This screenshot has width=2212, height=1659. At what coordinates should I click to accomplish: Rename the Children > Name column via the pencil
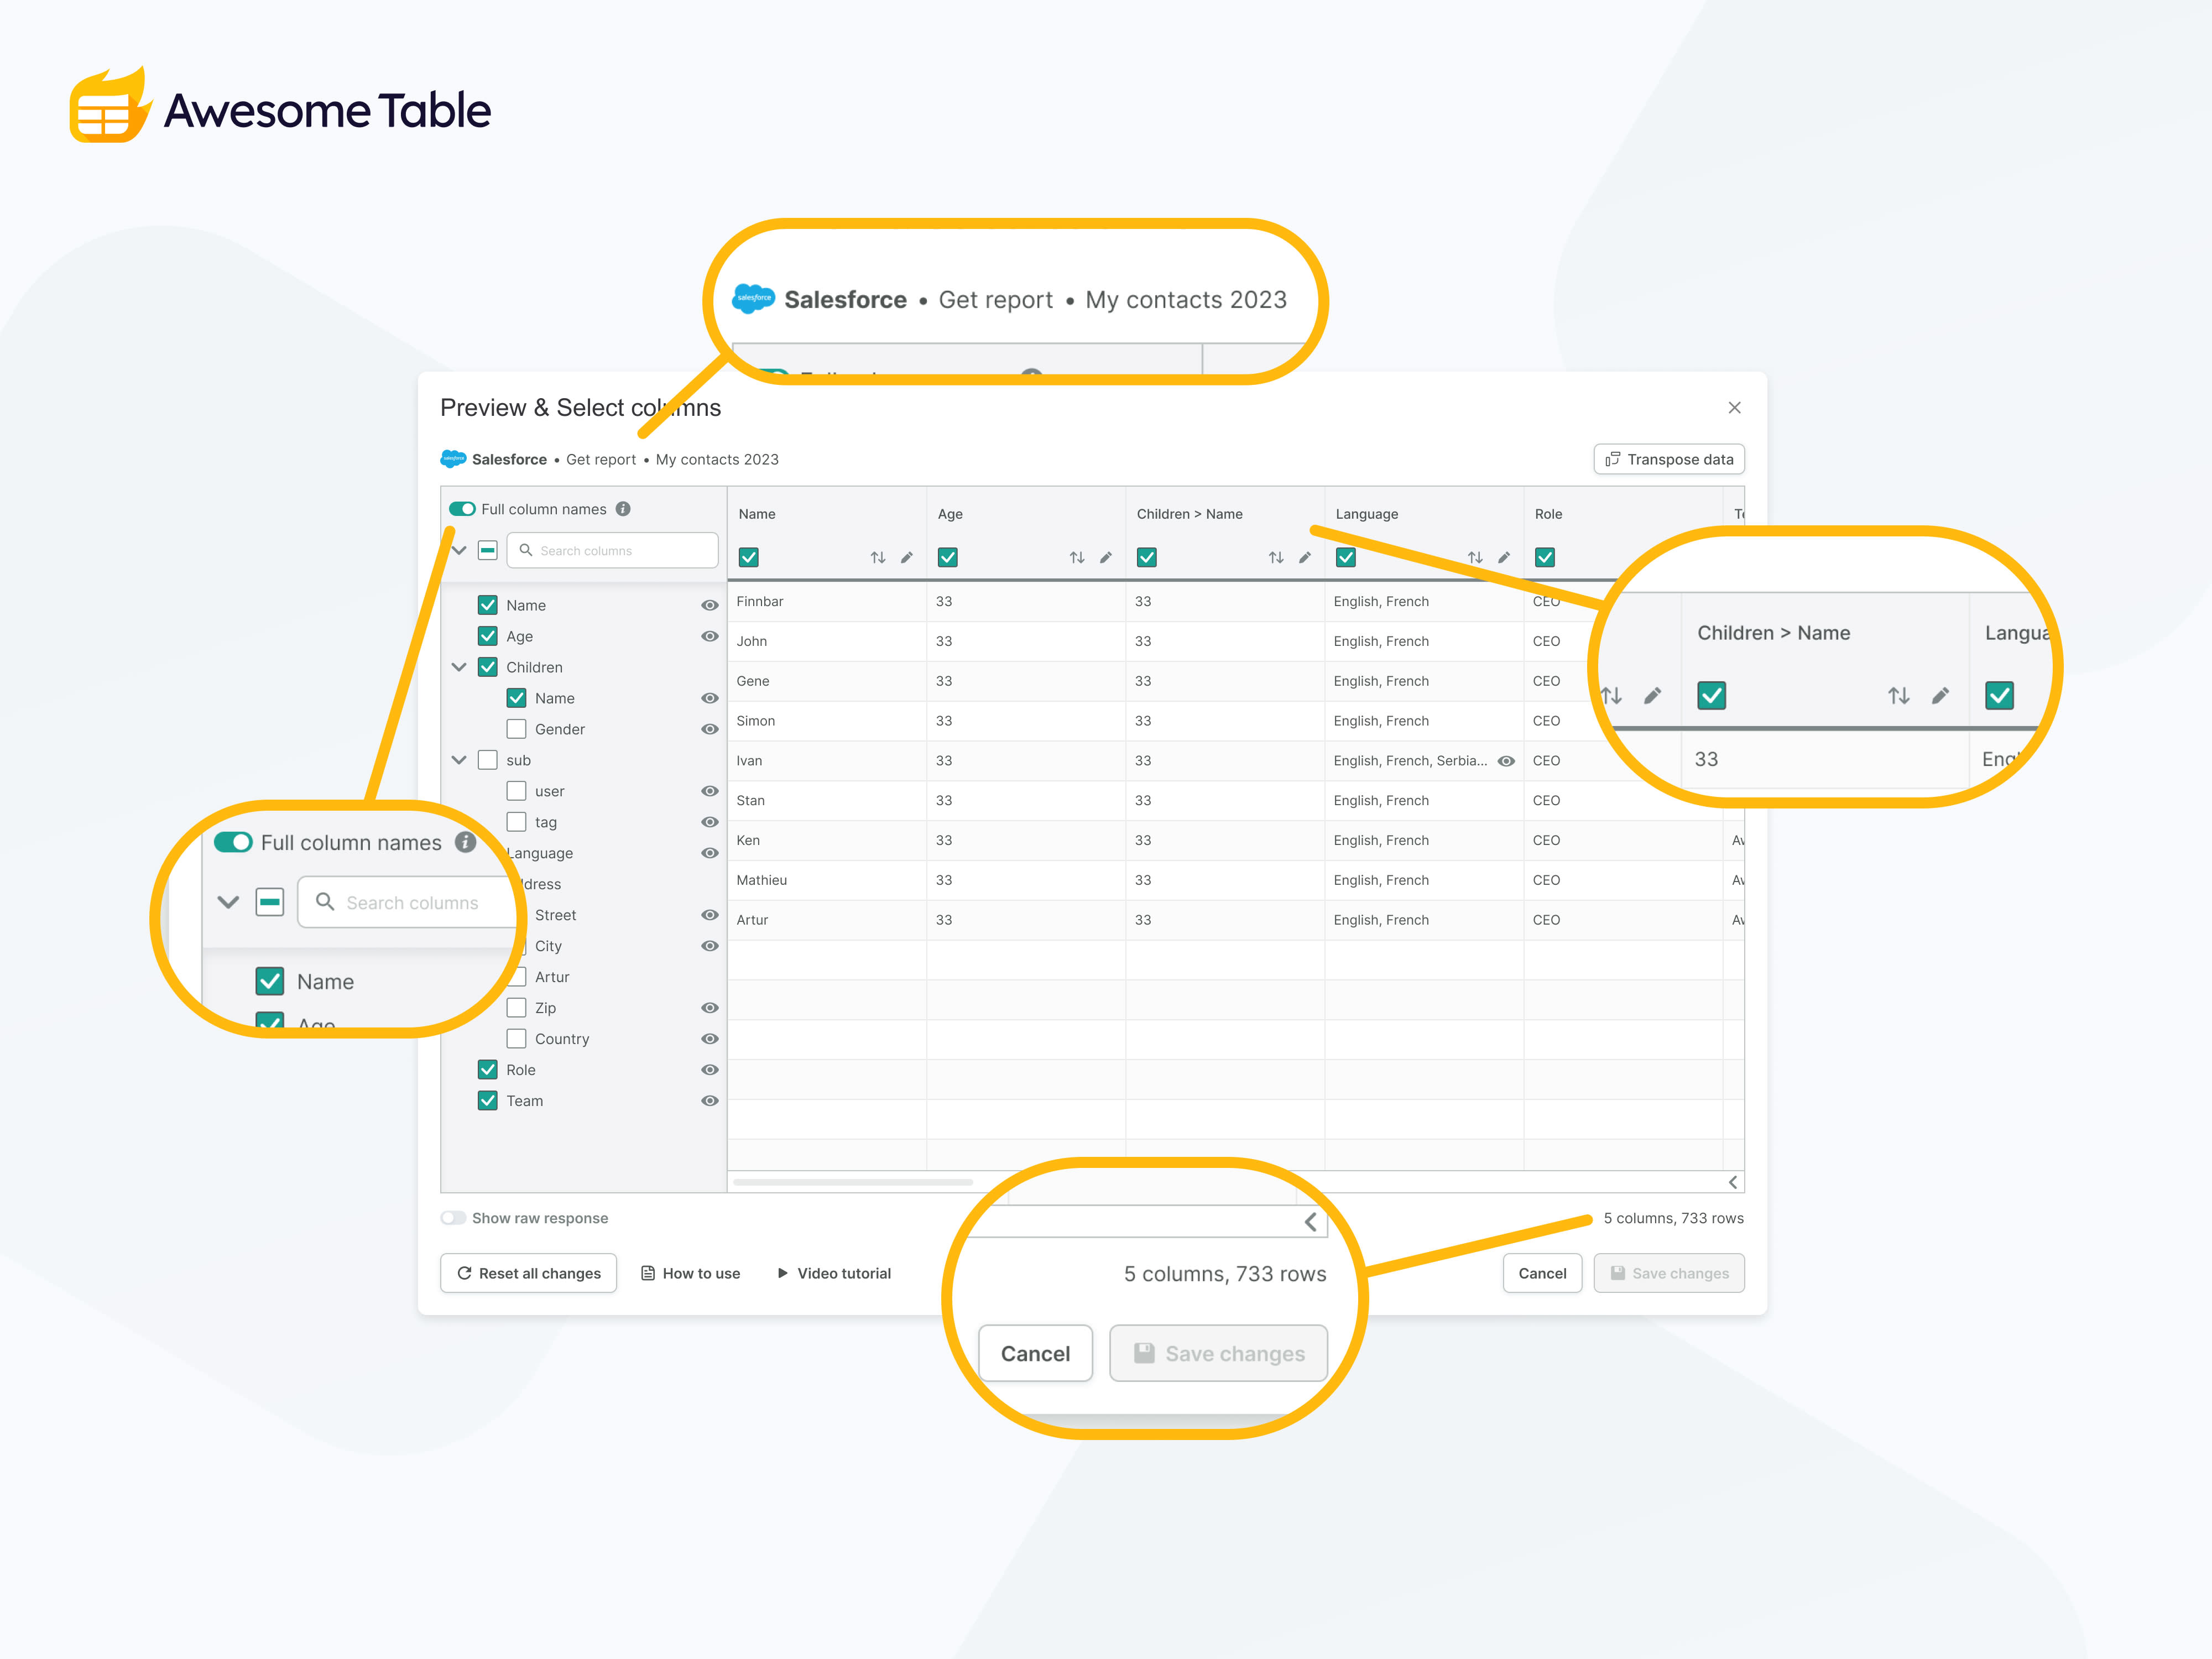(x=1305, y=558)
